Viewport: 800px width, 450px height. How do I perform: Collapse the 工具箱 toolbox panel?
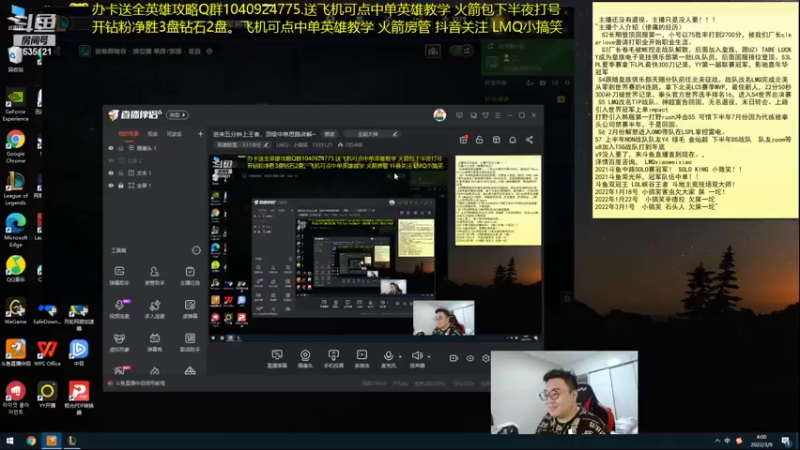[196, 250]
